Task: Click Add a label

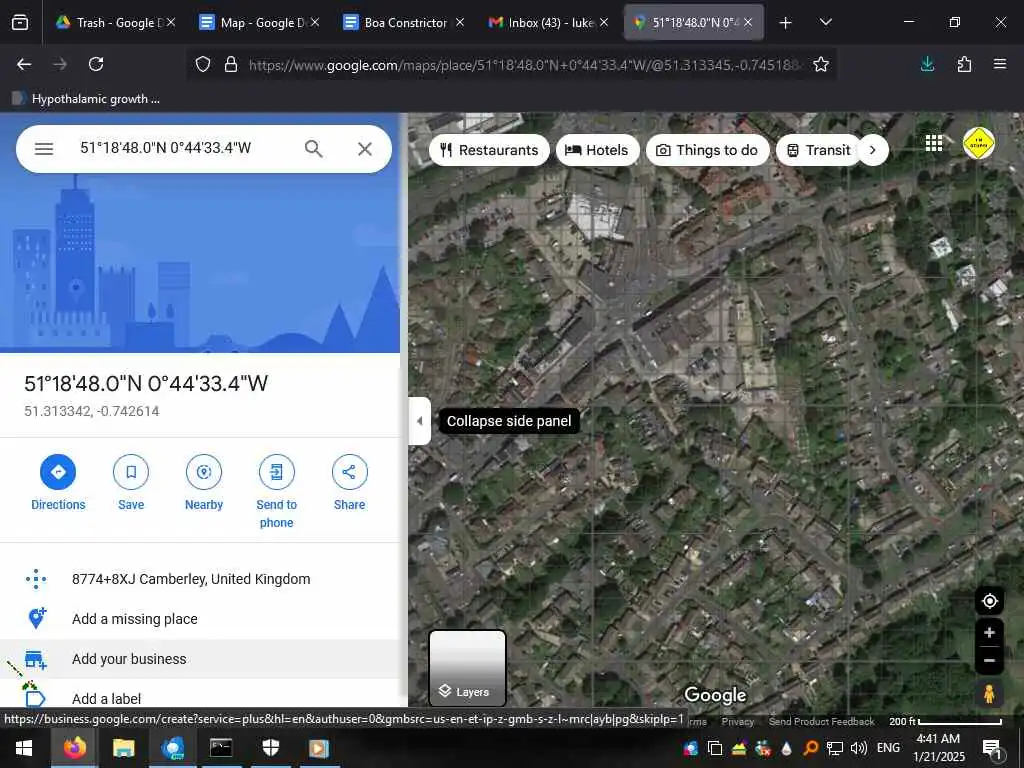Action: coord(200,697)
